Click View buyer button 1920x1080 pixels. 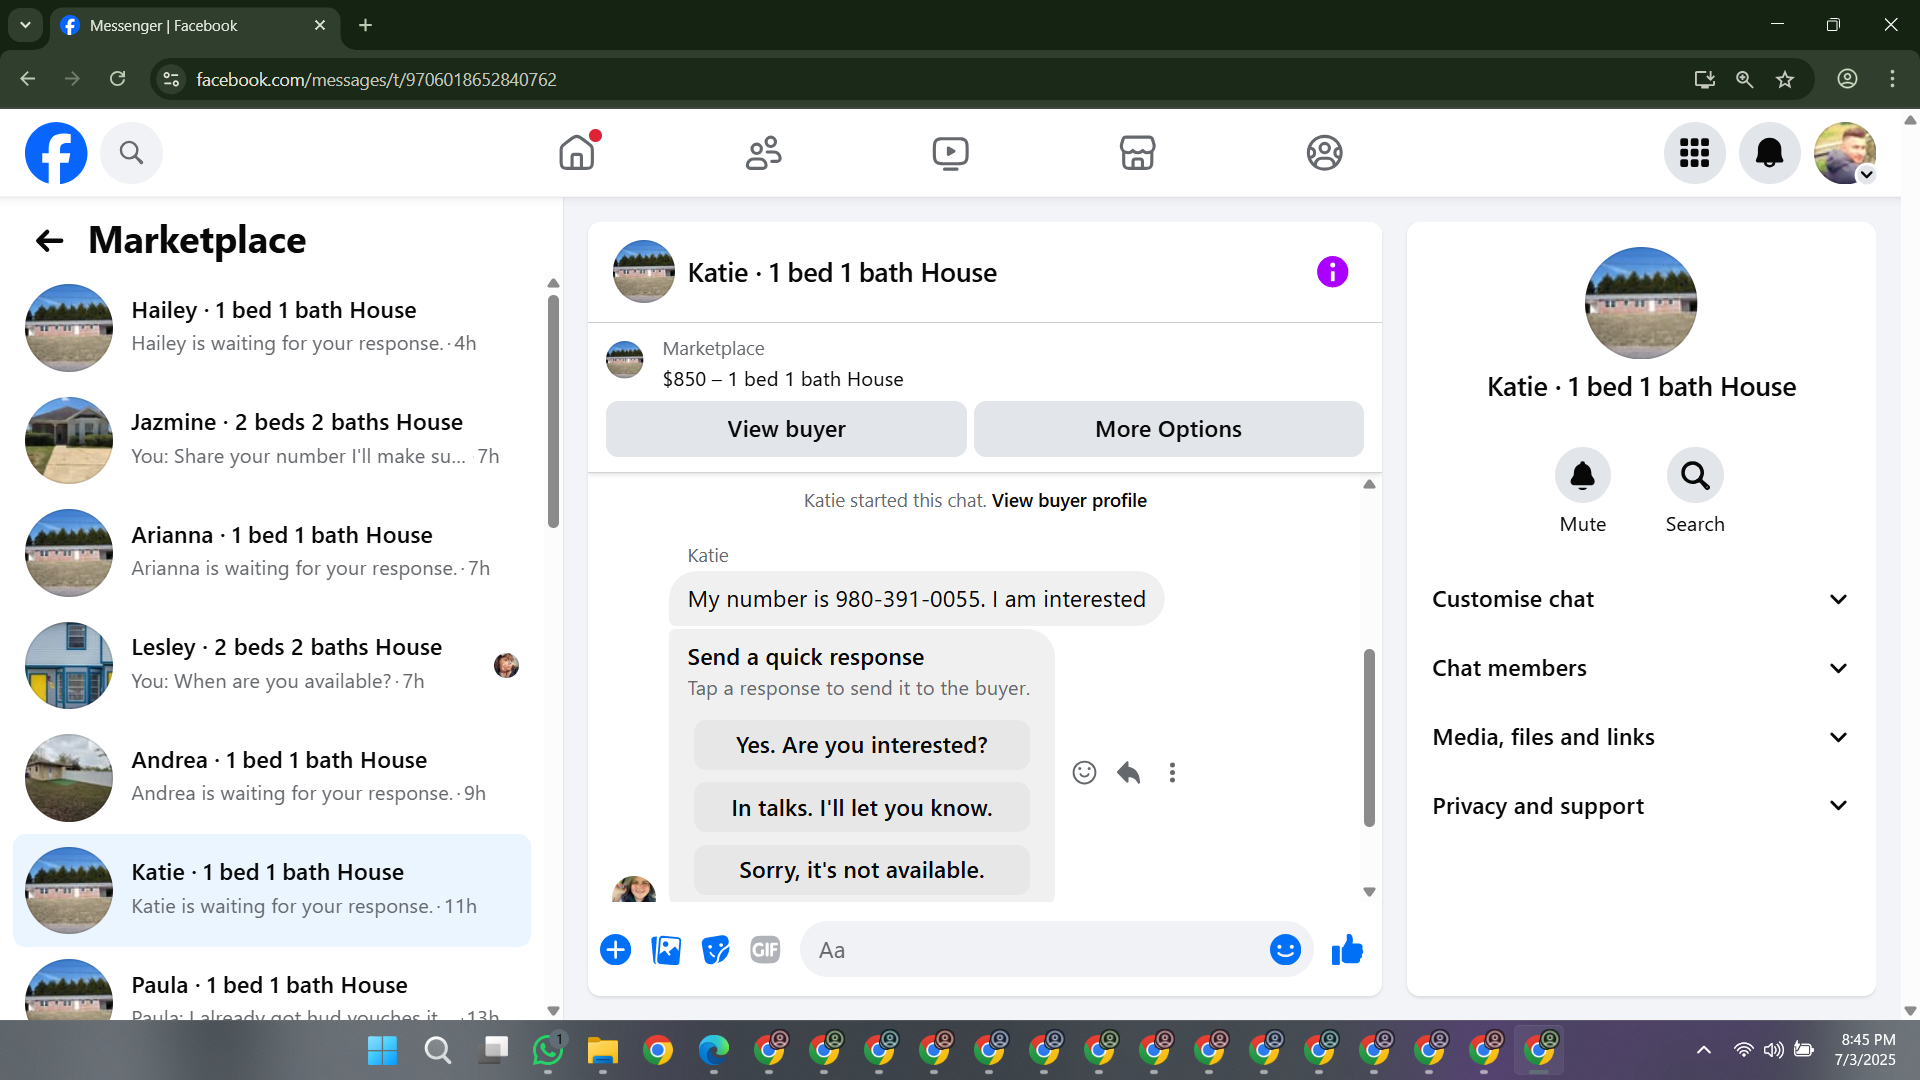[786, 429]
